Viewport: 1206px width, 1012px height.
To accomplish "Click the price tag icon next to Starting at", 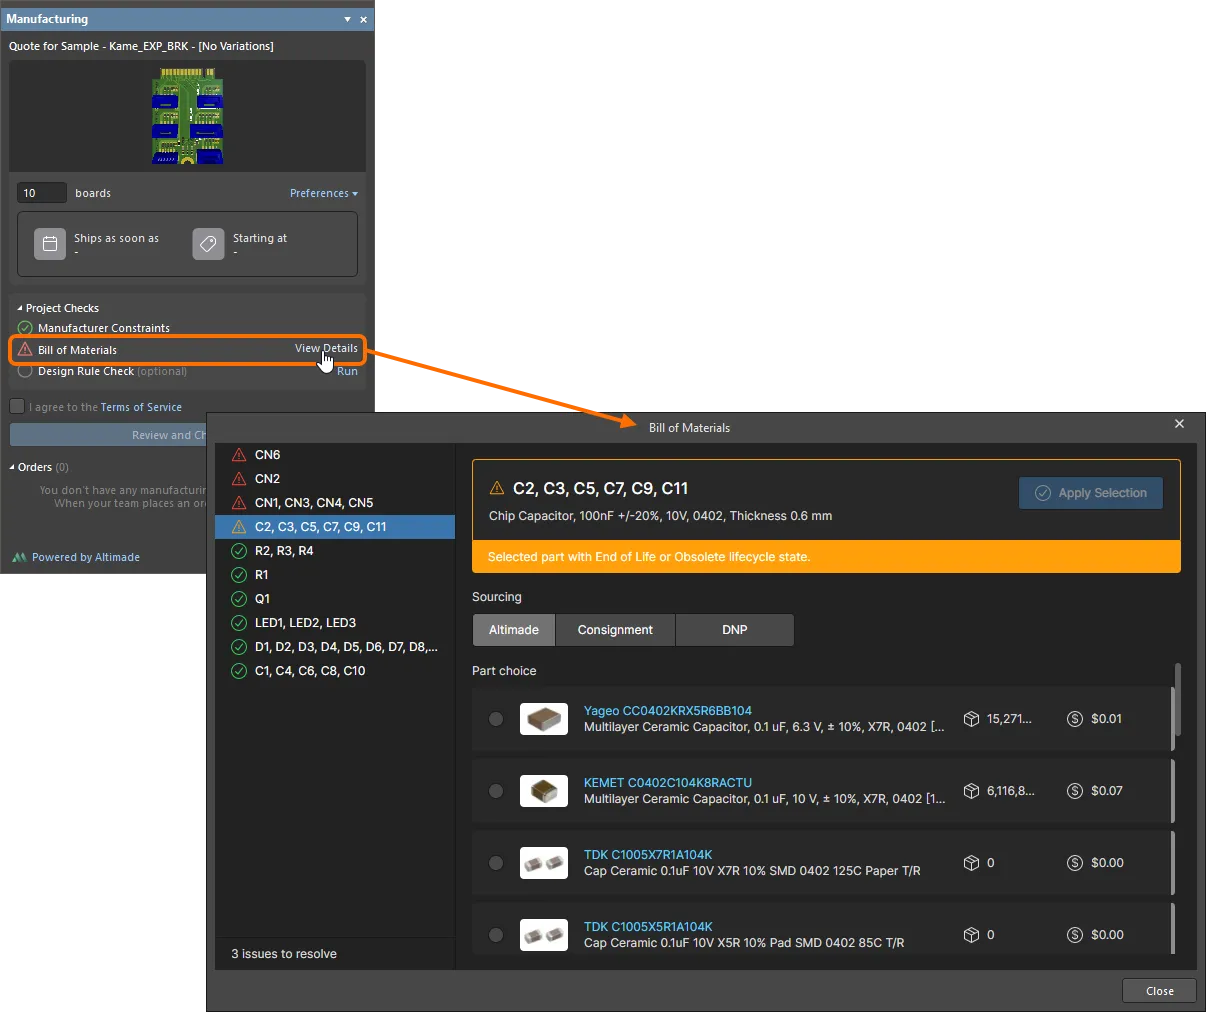I will 208,243.
